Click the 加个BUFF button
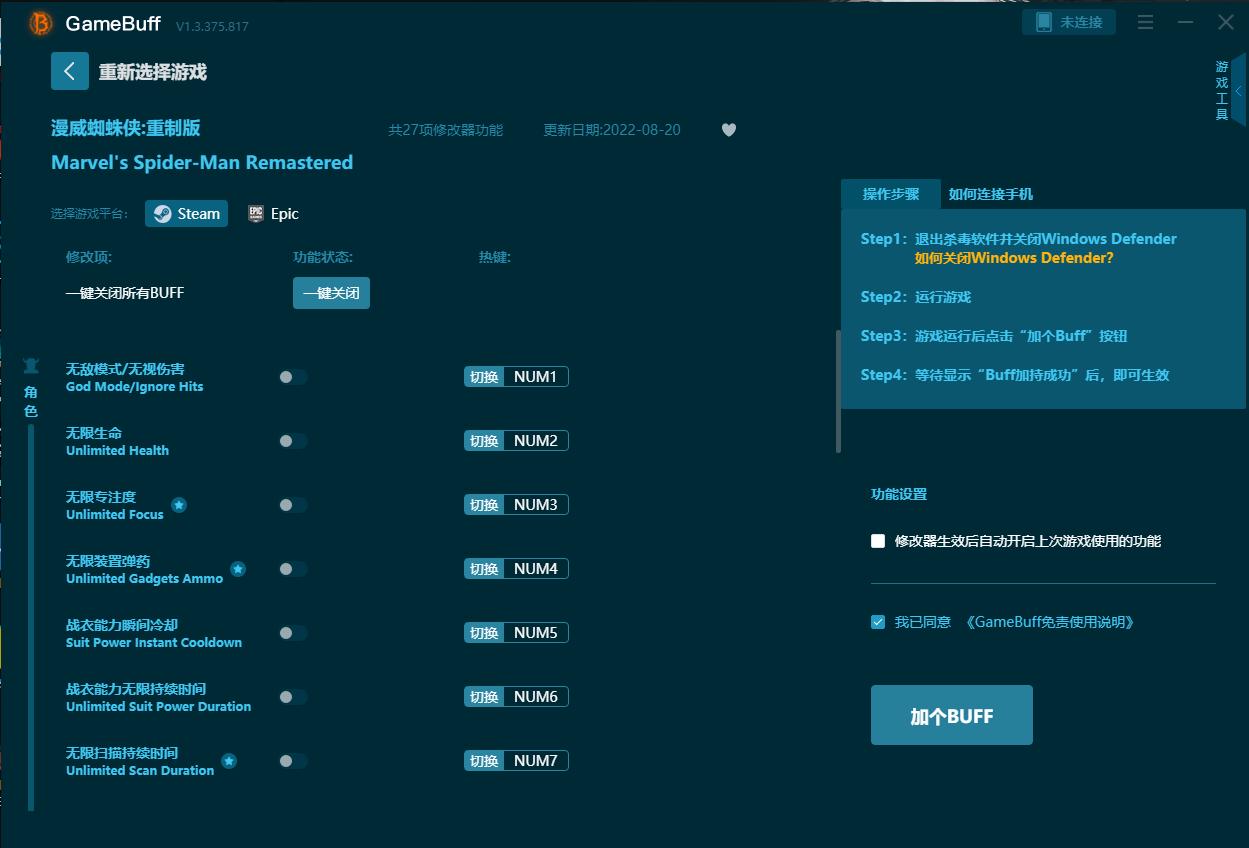 (951, 715)
